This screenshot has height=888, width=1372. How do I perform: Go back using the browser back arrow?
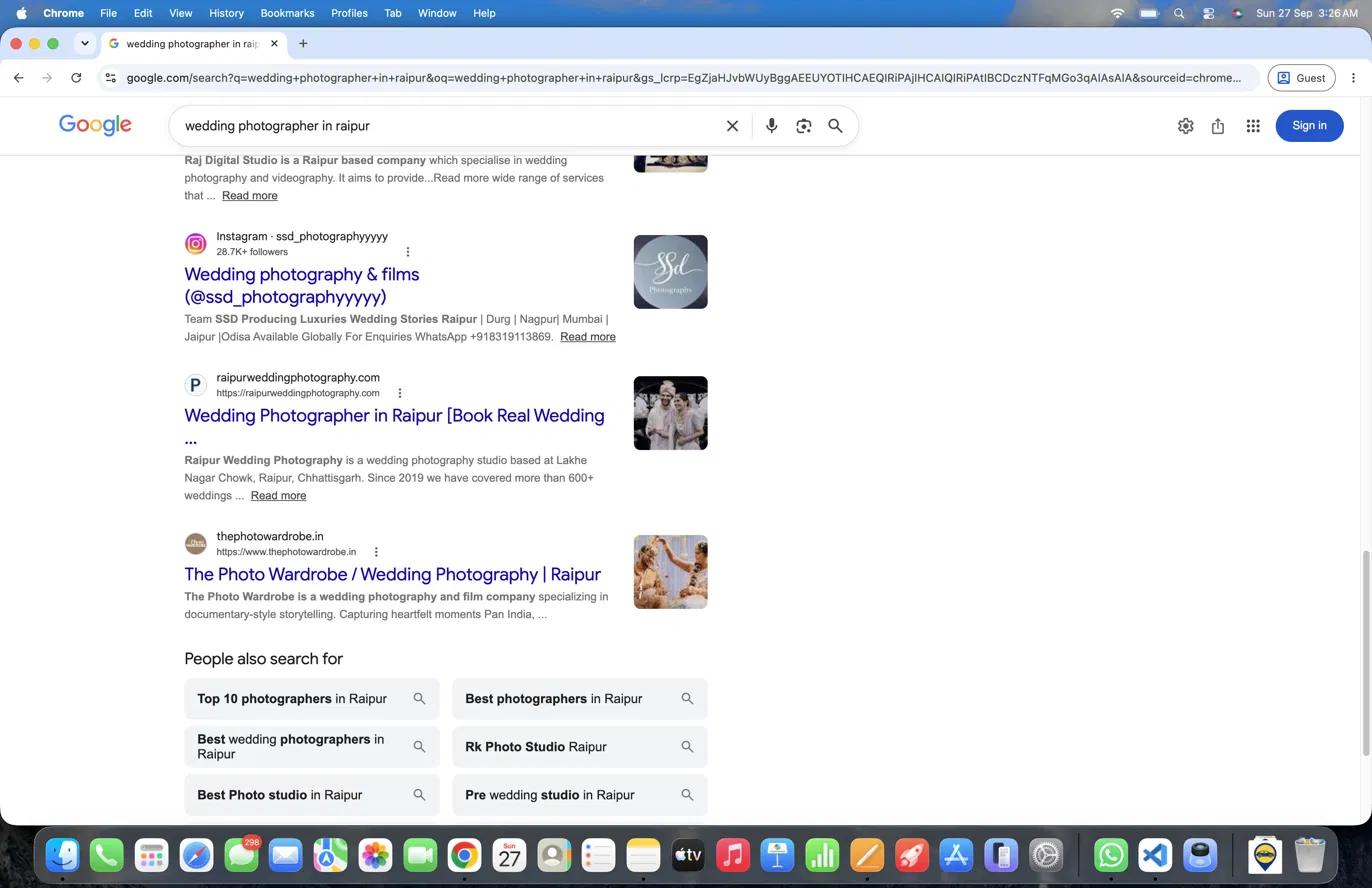(x=19, y=78)
